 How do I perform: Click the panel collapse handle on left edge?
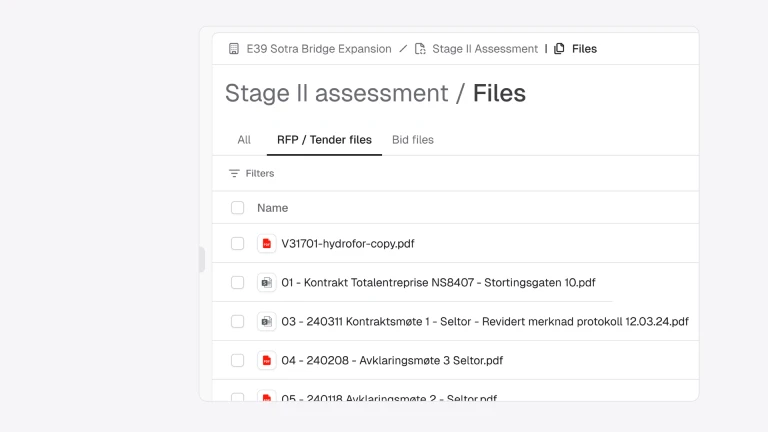(x=202, y=259)
